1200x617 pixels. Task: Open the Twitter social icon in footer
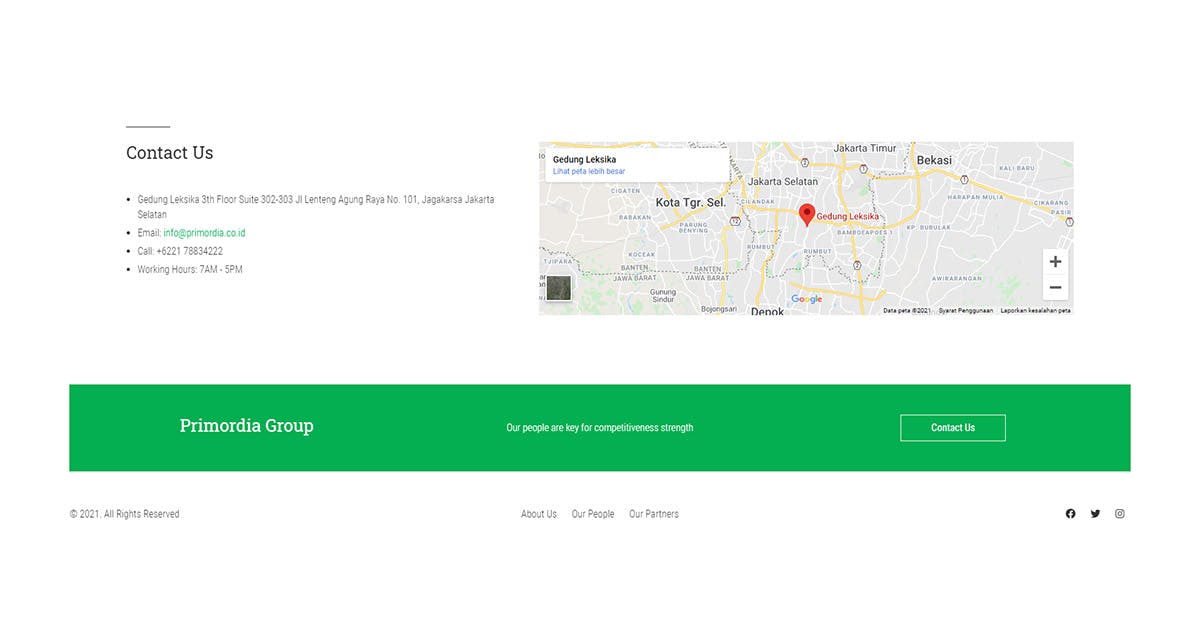(1095, 514)
